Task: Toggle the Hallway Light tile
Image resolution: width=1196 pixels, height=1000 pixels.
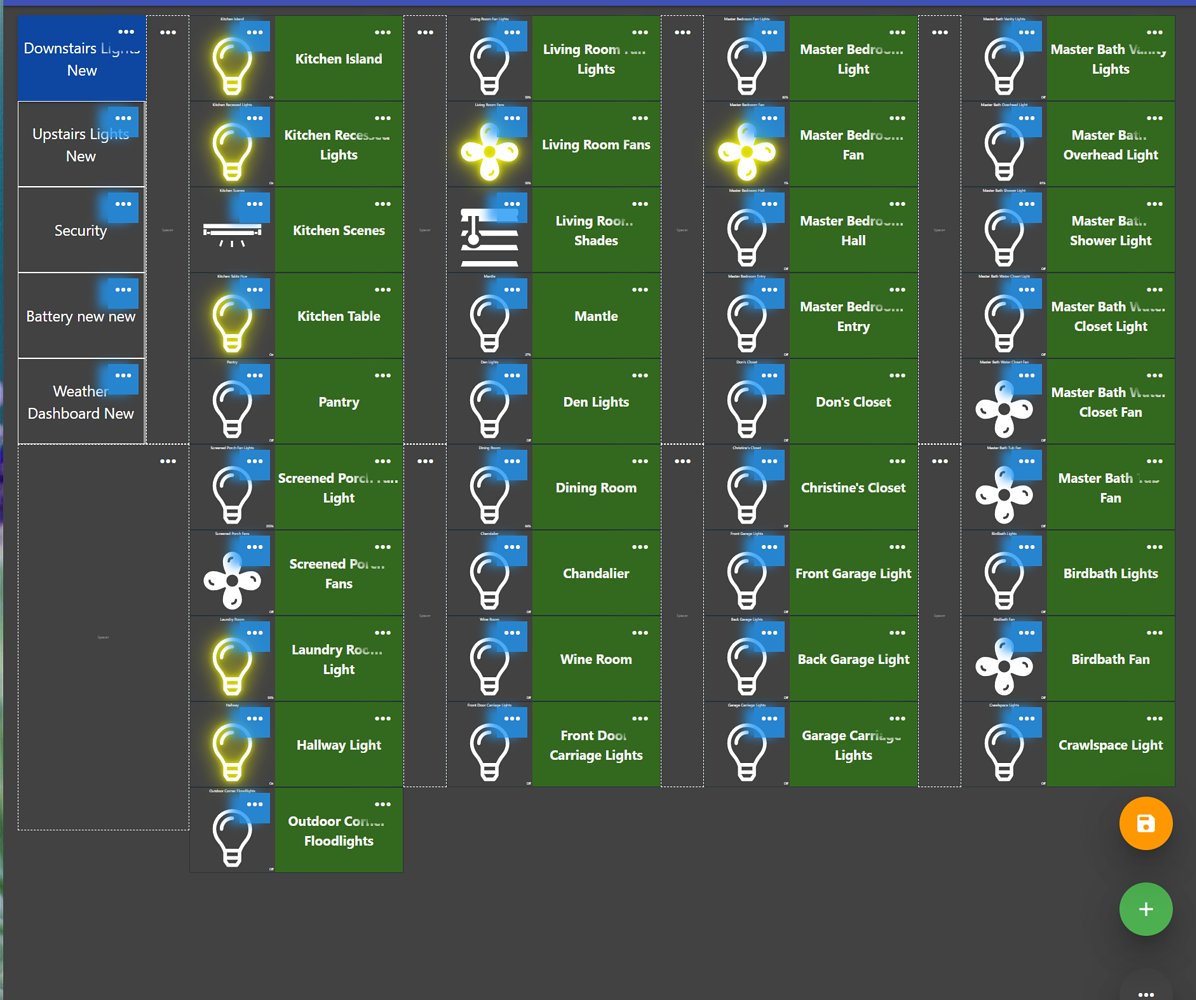Action: click(x=231, y=750)
